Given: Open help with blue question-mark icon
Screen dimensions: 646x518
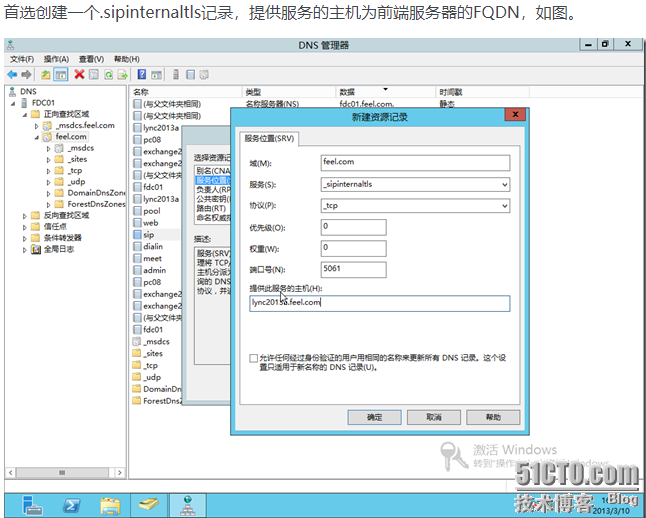Looking at the screenshot, I should tap(142, 75).
